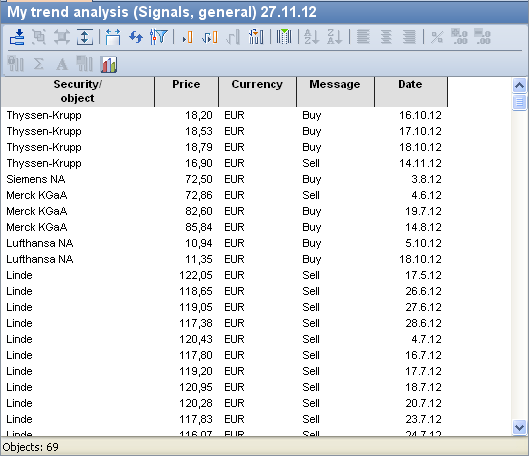This screenshot has width=529, height=456.
Task: Click the scrollbar down arrow
Action: click(520, 427)
